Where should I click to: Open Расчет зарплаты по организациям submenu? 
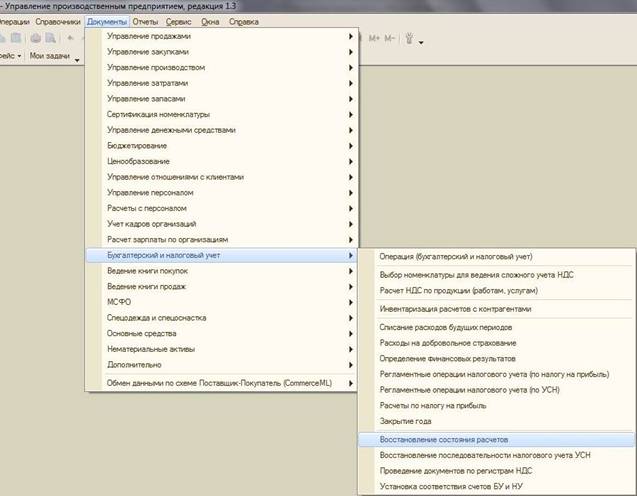click(x=222, y=240)
